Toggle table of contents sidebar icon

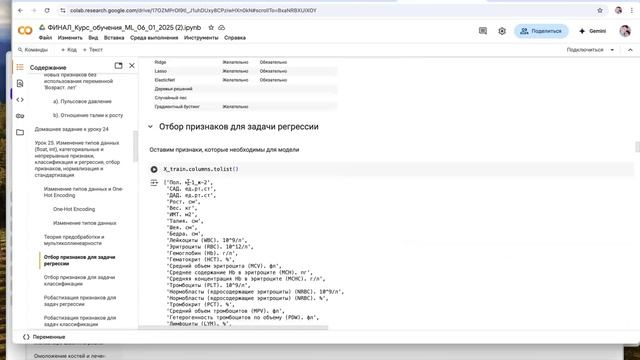tap(20, 67)
